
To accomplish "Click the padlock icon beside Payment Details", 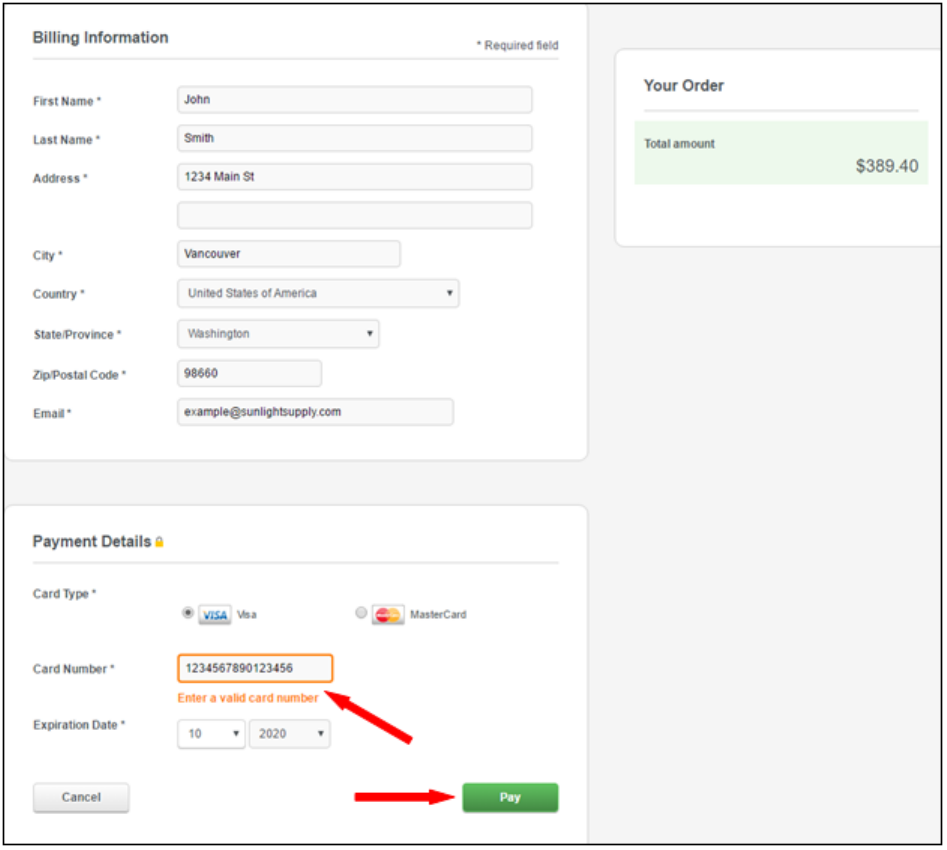I will pyautogui.click(x=159, y=542).
